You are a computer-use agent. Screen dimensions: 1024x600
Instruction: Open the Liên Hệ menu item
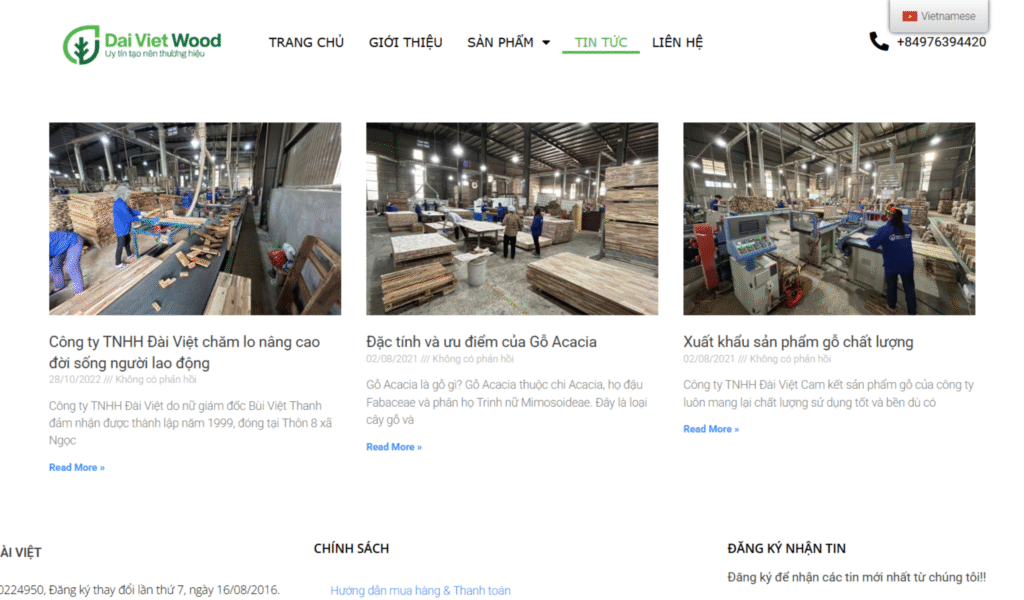pos(677,43)
